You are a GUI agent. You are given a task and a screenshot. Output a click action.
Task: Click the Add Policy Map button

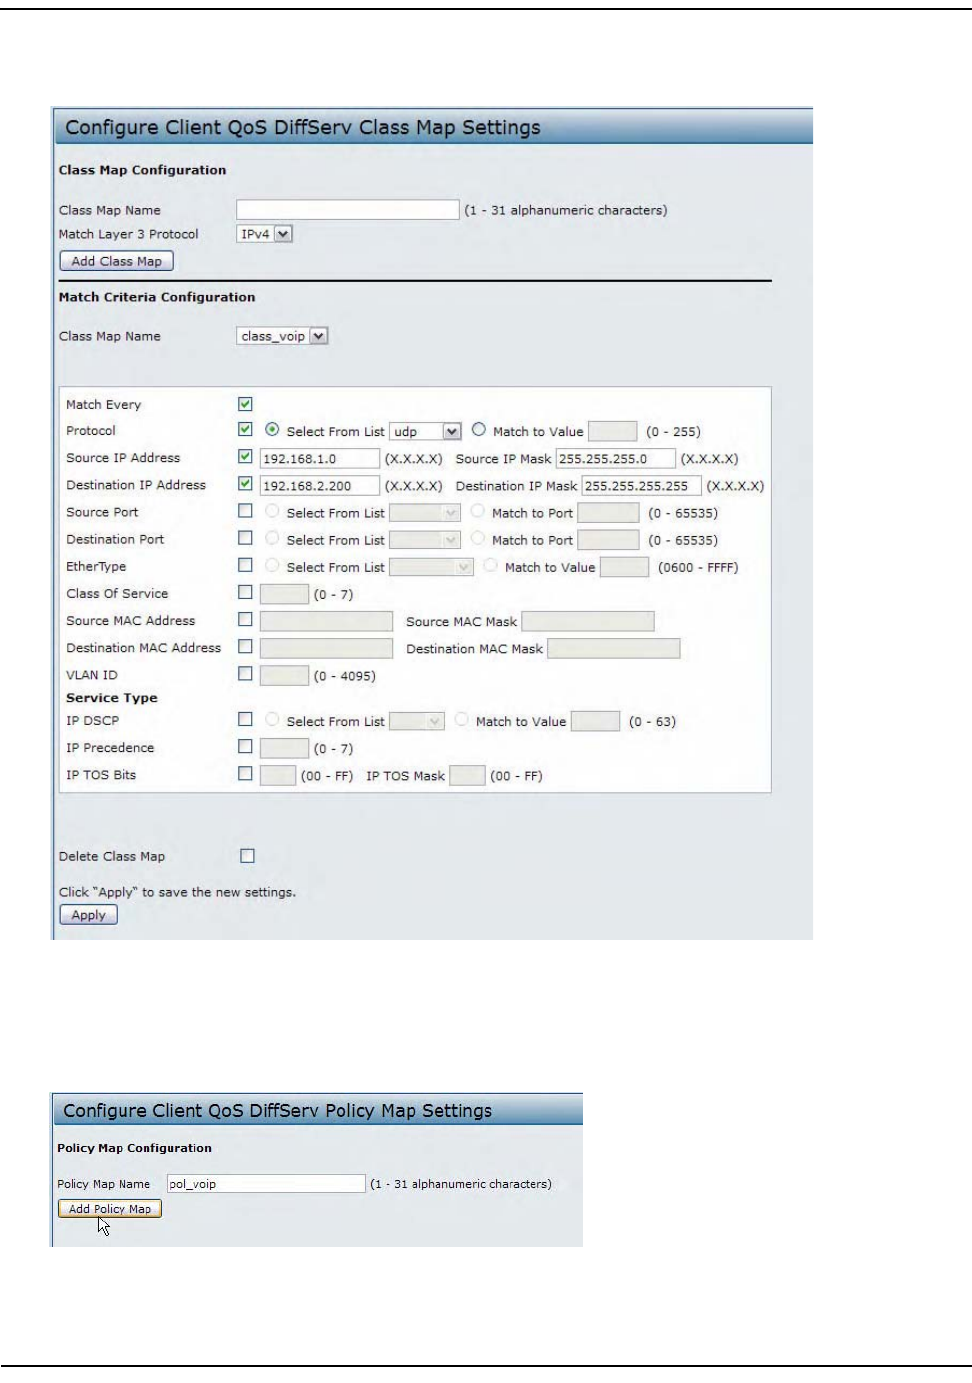(x=110, y=1208)
